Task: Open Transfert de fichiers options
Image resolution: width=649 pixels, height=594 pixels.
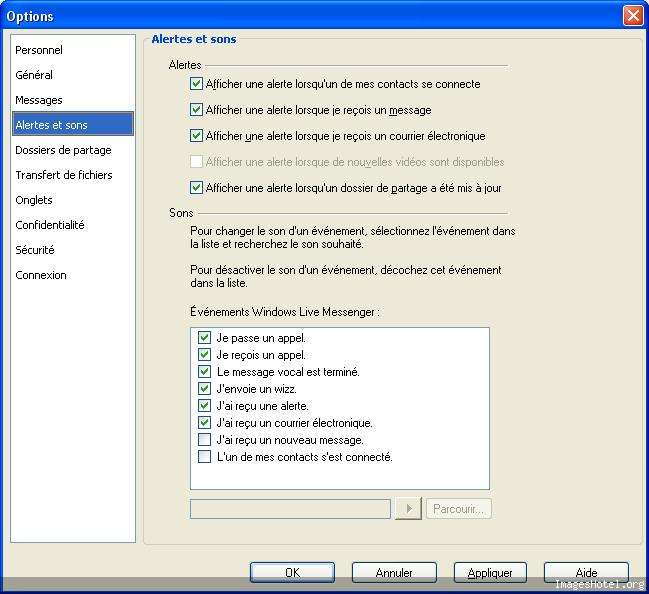Action: [x=64, y=175]
